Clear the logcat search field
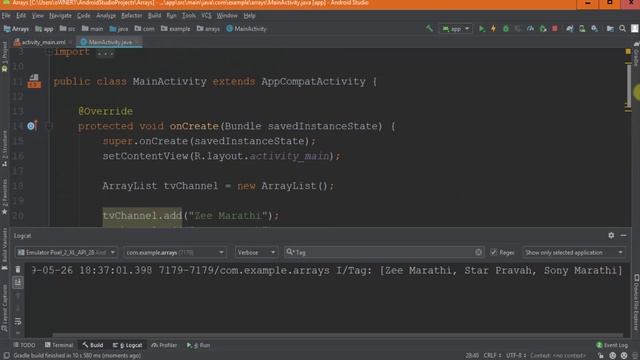The image size is (640, 360). point(478,252)
